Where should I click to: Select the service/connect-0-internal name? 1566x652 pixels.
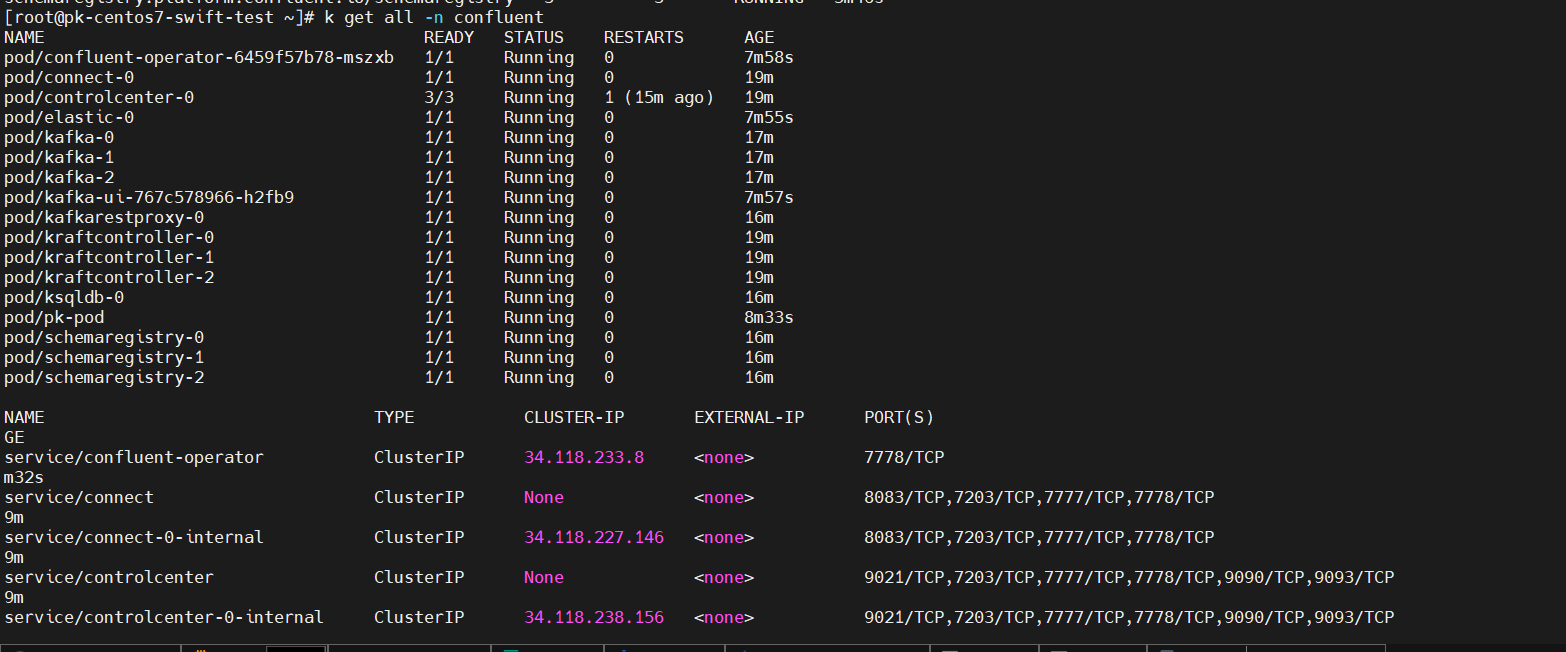coord(134,537)
